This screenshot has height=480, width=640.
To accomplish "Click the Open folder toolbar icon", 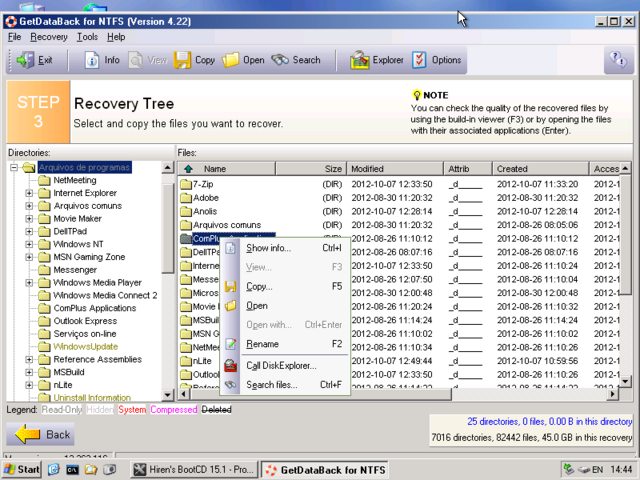I will tap(231, 60).
